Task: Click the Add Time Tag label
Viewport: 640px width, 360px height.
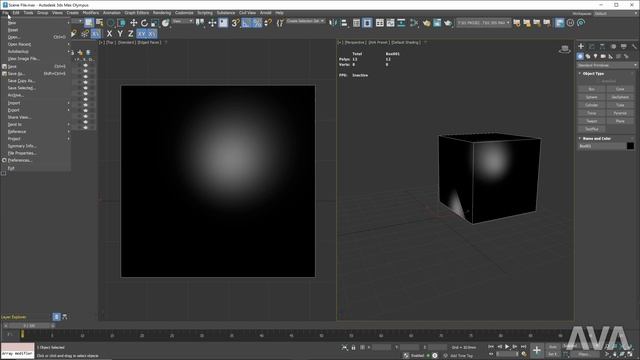Action: 462,356
